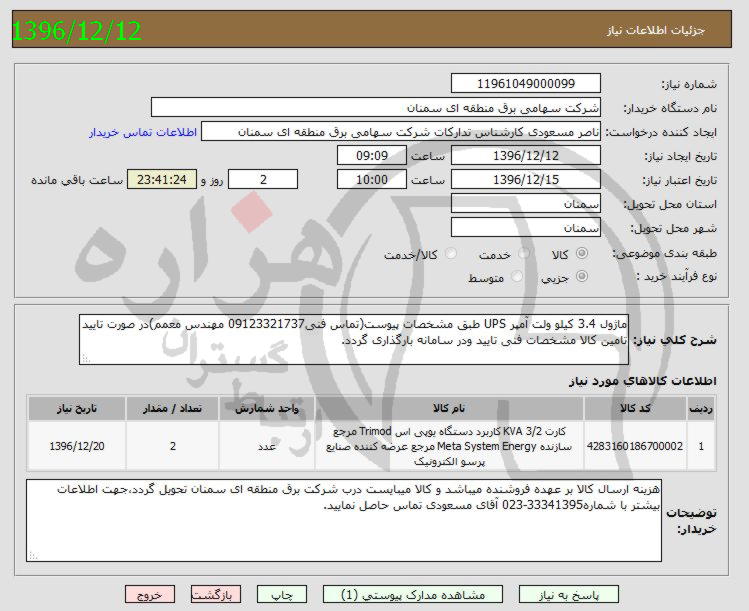This screenshot has height=611, width=749.
Task: Click item code 428316018670002 cell
Action: (x=635, y=446)
